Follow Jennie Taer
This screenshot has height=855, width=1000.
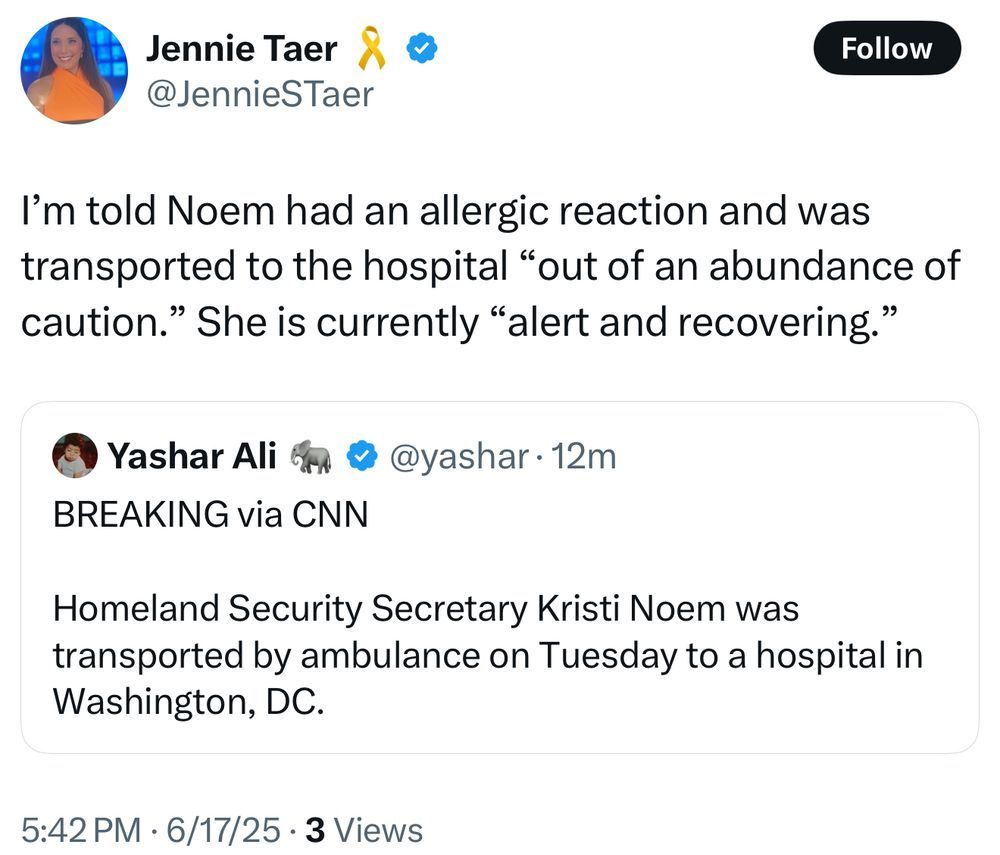click(886, 49)
